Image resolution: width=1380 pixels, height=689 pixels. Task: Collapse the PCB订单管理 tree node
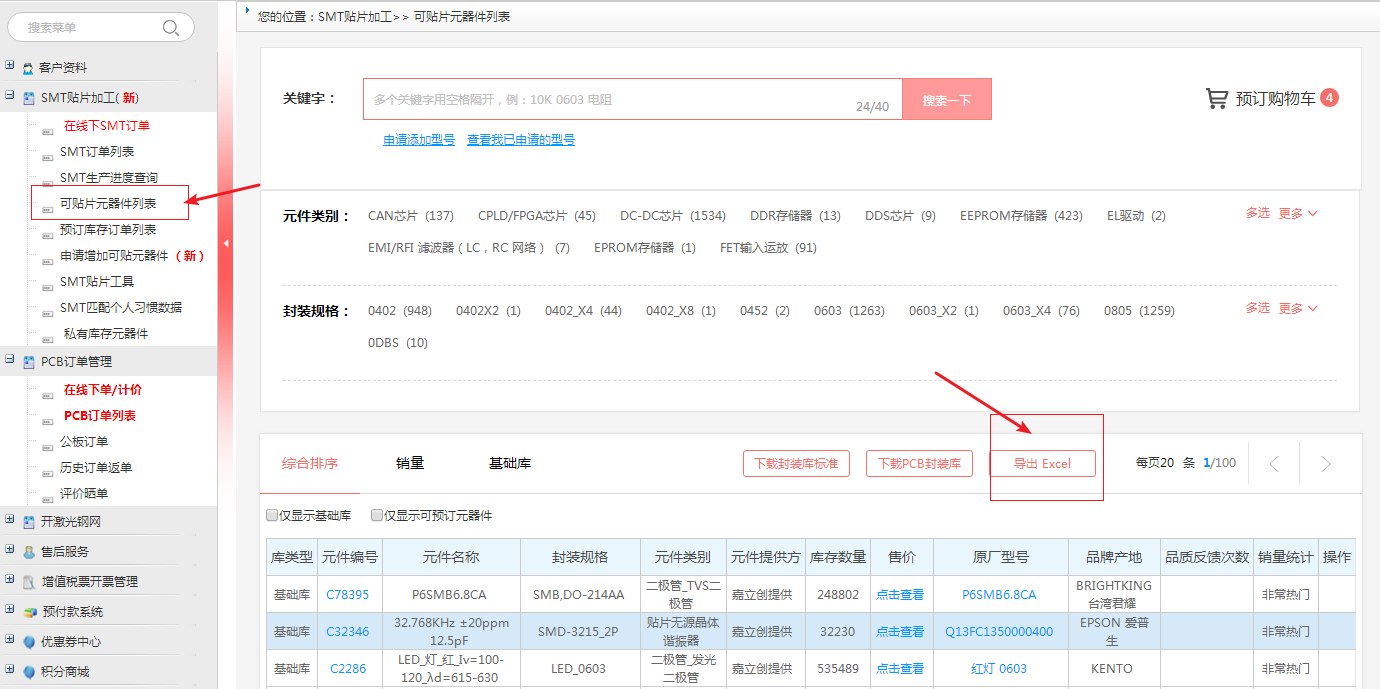point(9,360)
